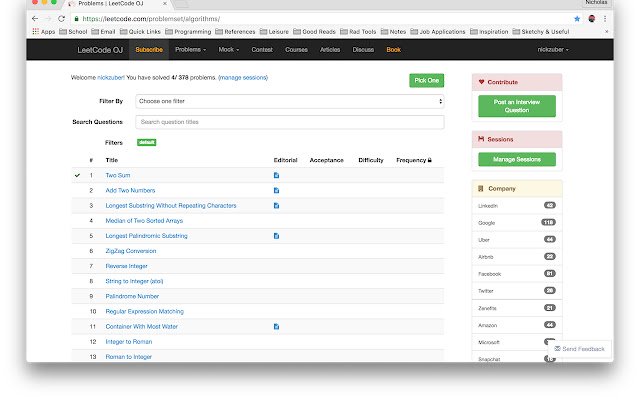Image resolution: width=640 pixels, height=400 pixels.
Task: Click the profile extension icon in toolbar
Action: pyautogui.click(x=591, y=19)
